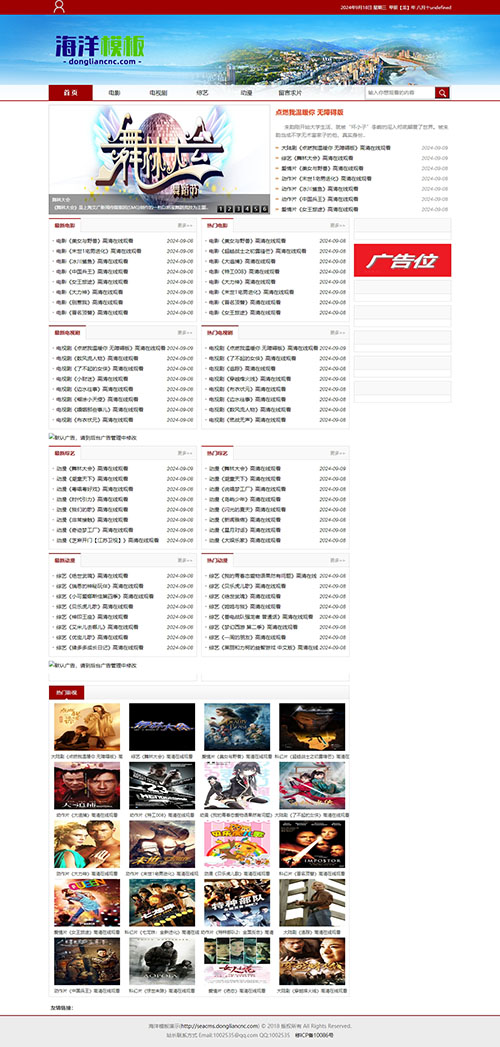This screenshot has width=500, height=1047.
Task: Click the first broken default ad image
Action: coord(93,437)
